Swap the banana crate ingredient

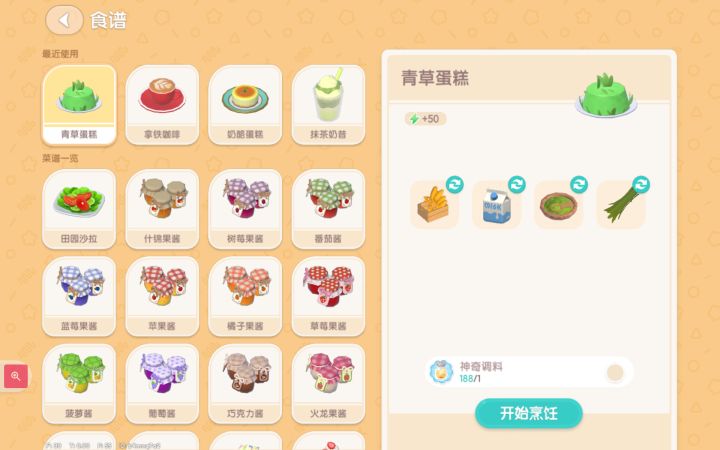[x=455, y=185]
